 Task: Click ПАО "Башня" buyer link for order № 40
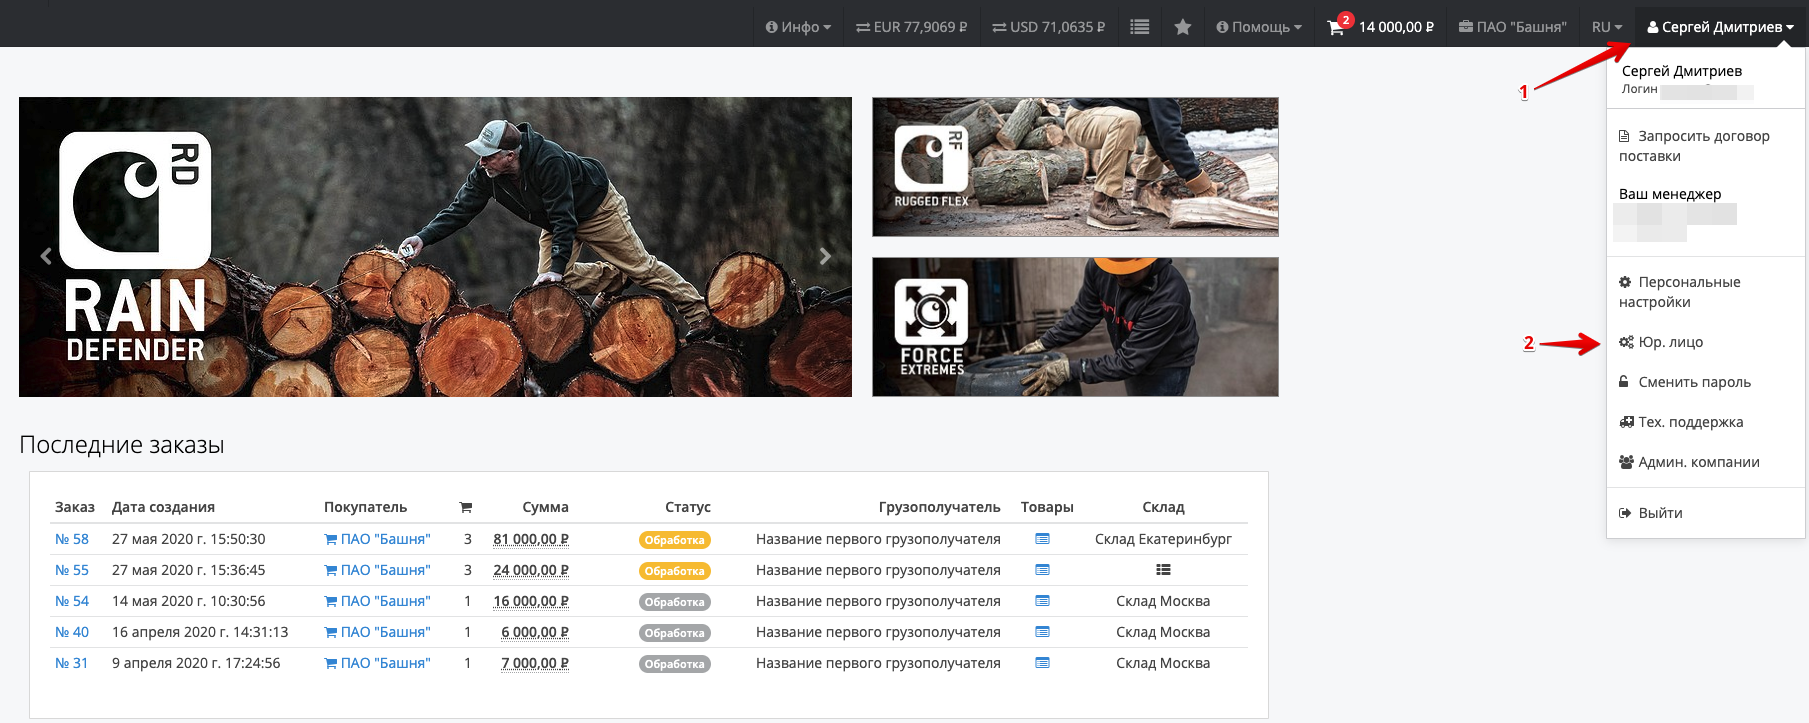click(x=377, y=632)
